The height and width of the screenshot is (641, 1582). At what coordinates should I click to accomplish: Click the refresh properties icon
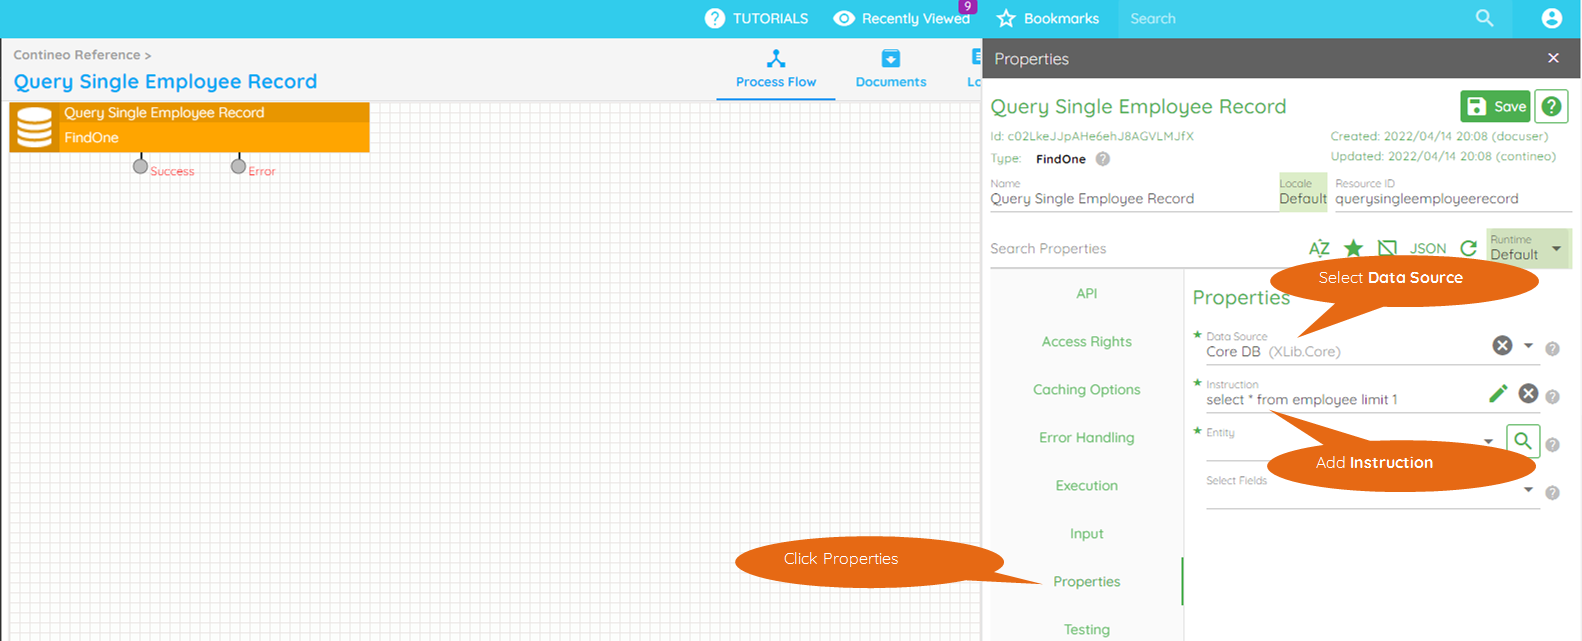point(1468,248)
